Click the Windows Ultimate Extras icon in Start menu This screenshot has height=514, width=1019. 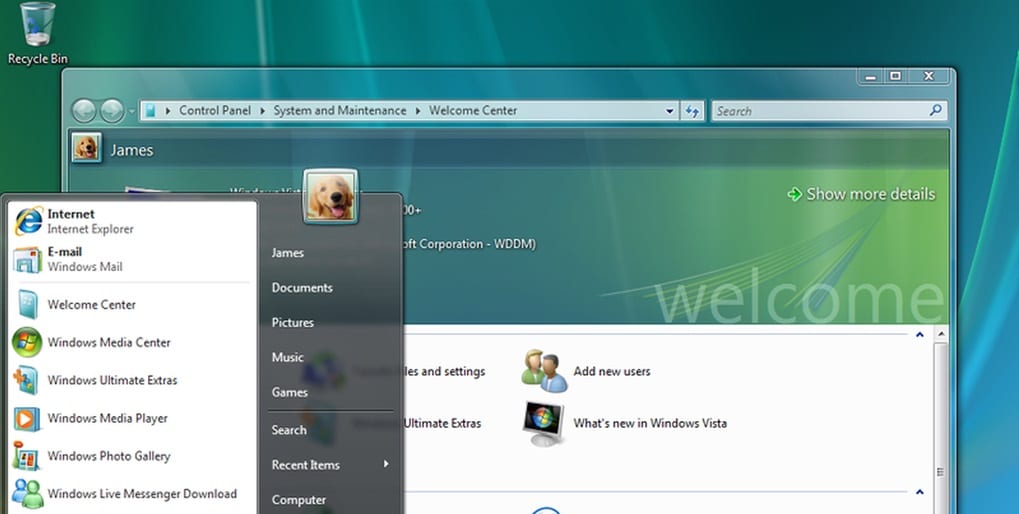(27, 380)
